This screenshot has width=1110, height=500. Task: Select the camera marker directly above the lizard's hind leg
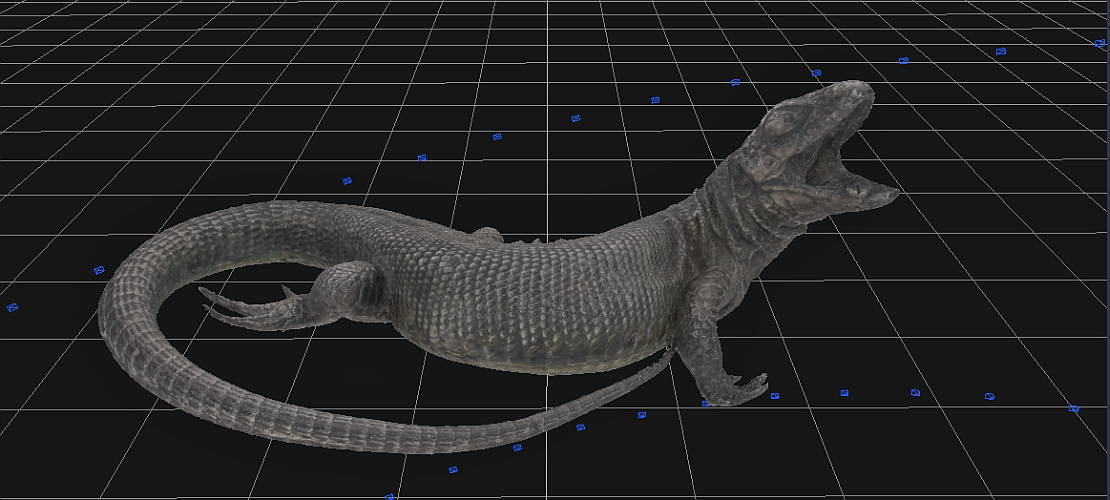[x=347, y=181]
